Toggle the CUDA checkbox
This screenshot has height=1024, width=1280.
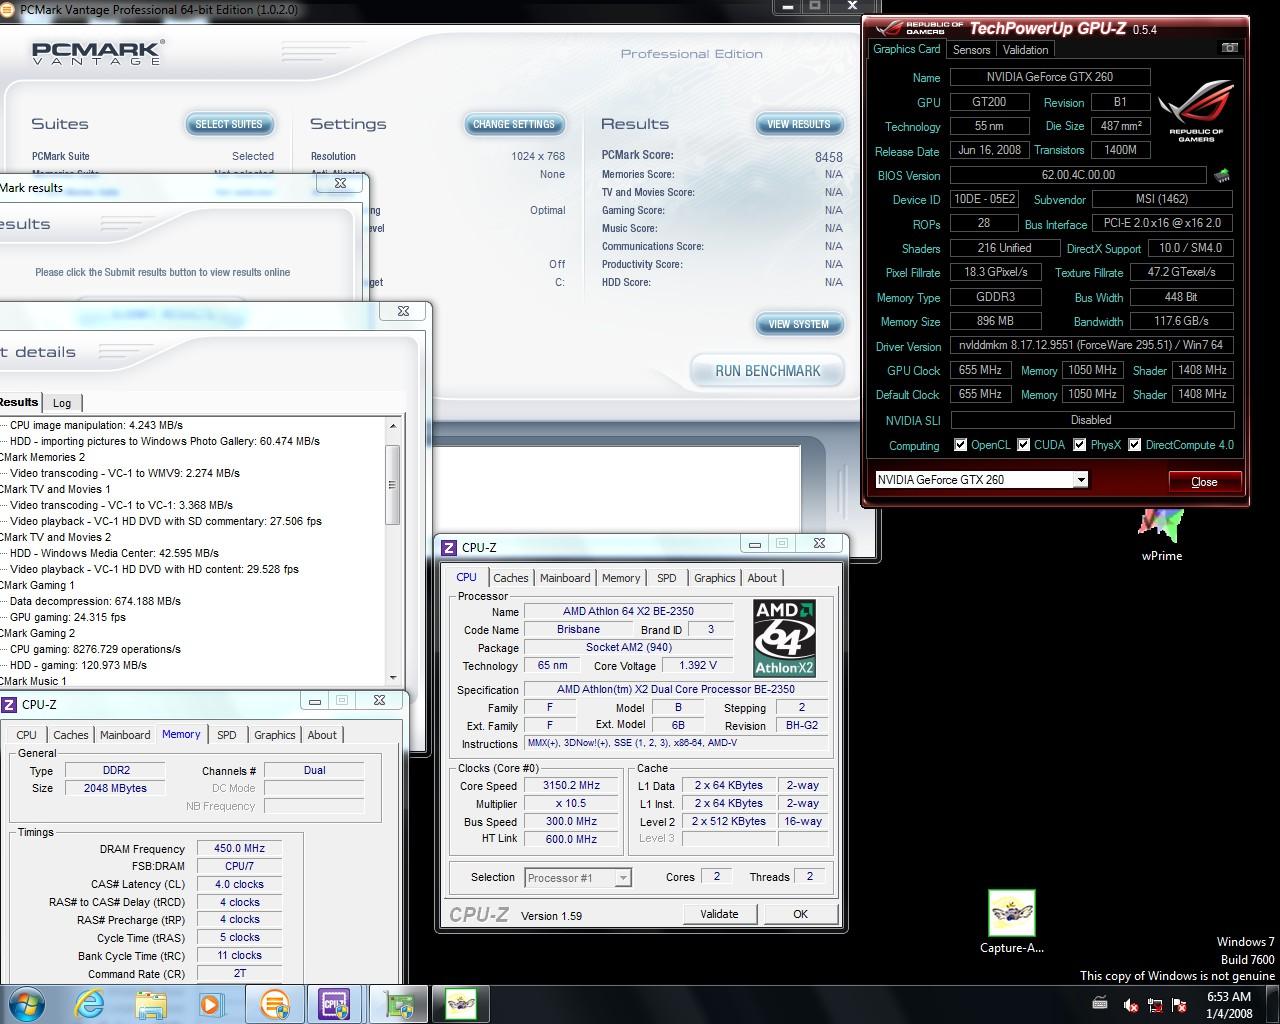(1023, 445)
